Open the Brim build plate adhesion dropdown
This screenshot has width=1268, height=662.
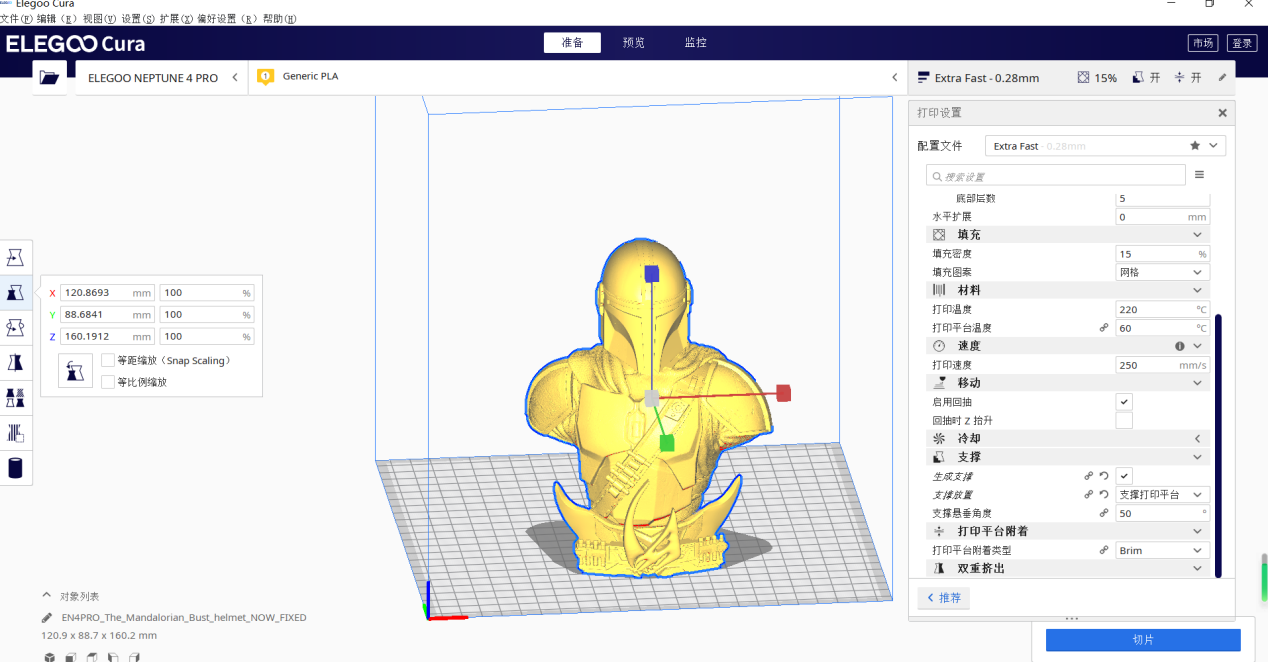point(1162,550)
